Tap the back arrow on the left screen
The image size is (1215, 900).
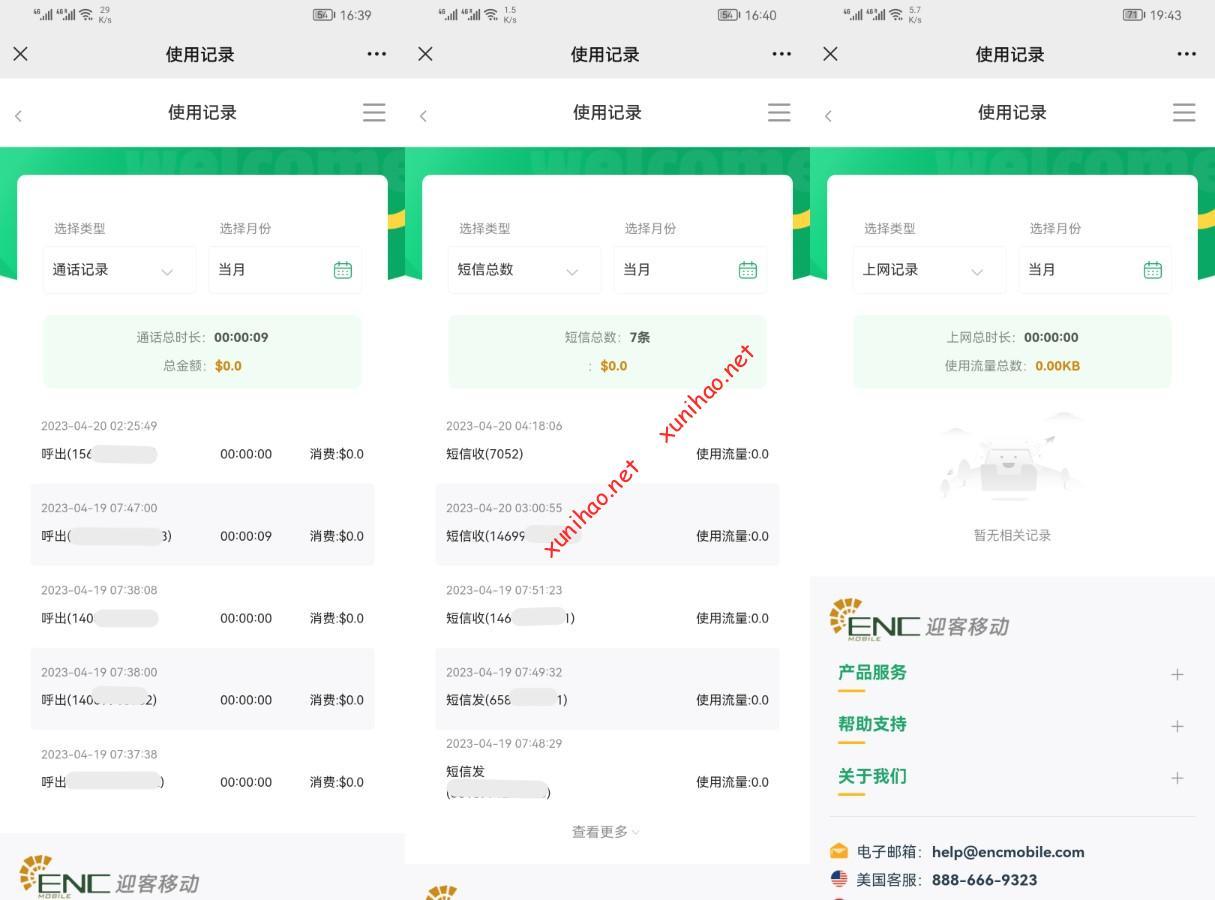point(18,116)
